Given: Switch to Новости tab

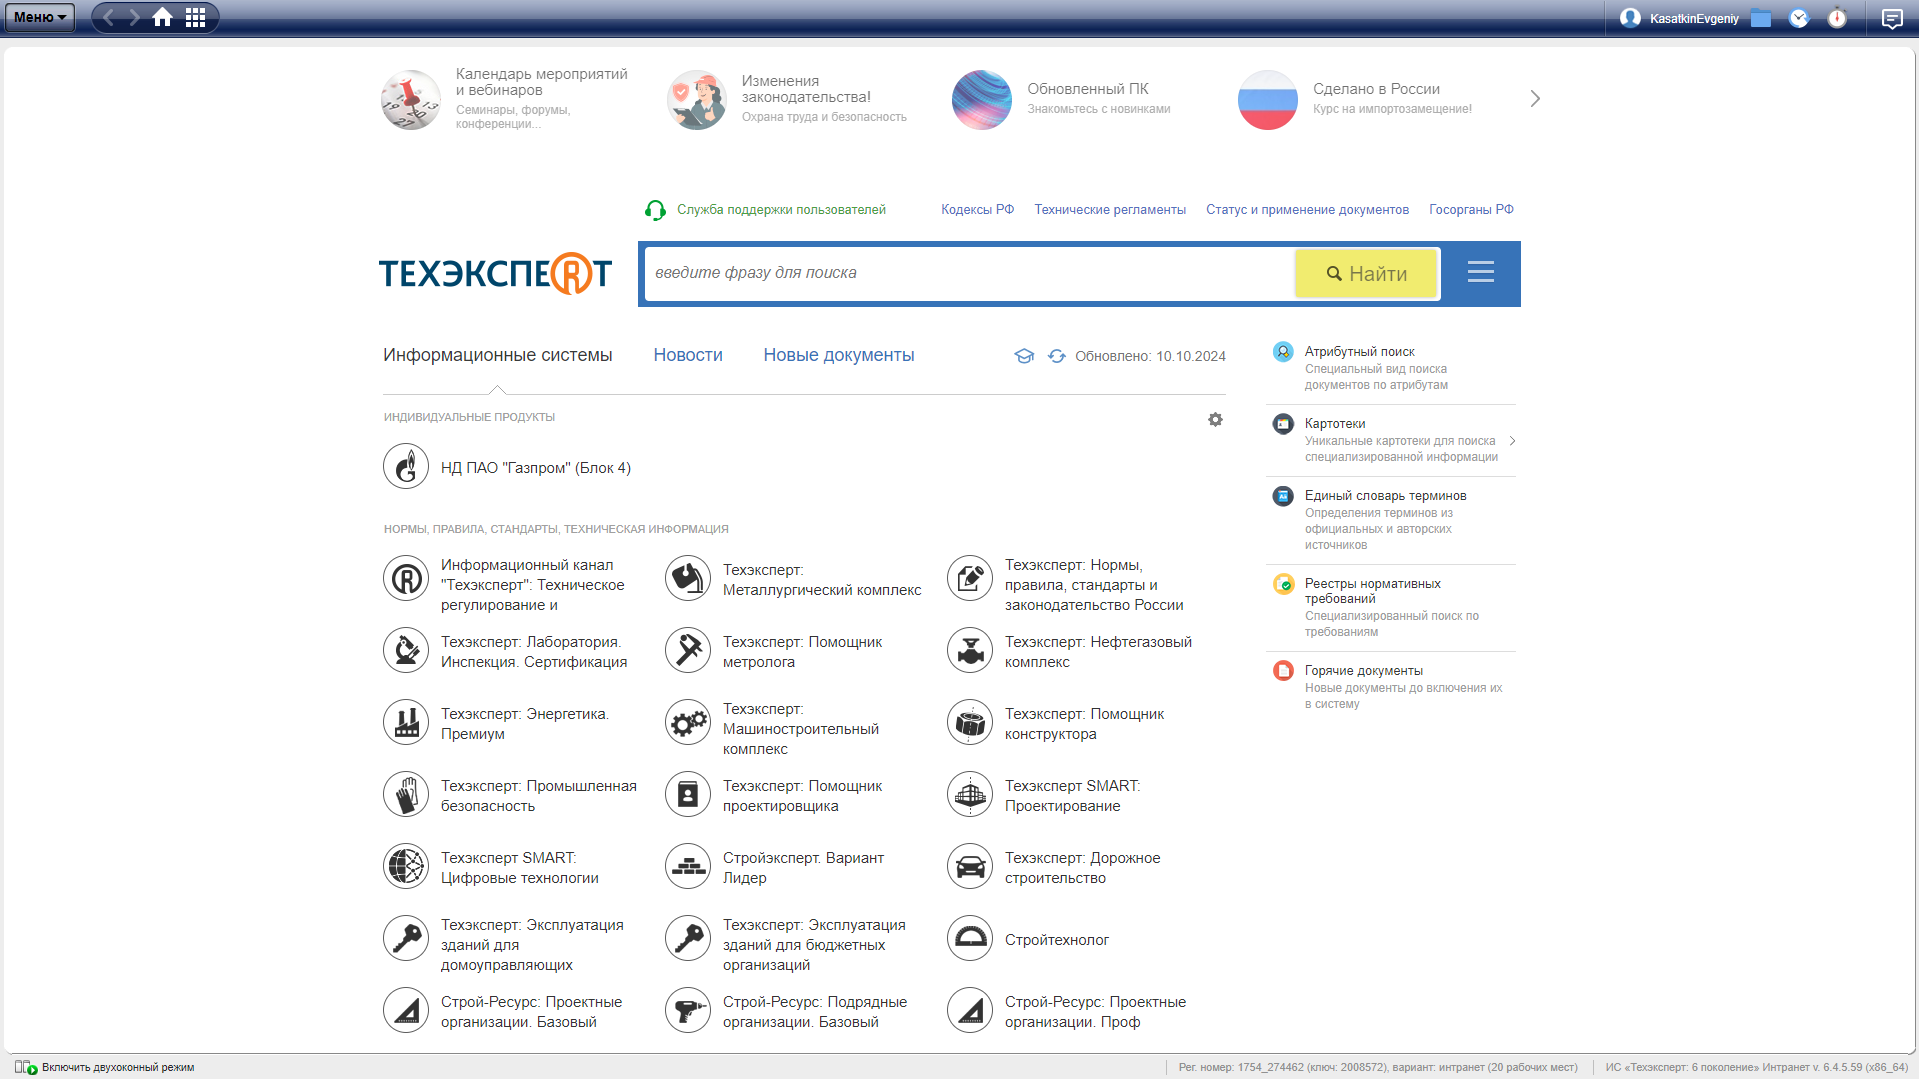Looking at the screenshot, I should [688, 355].
